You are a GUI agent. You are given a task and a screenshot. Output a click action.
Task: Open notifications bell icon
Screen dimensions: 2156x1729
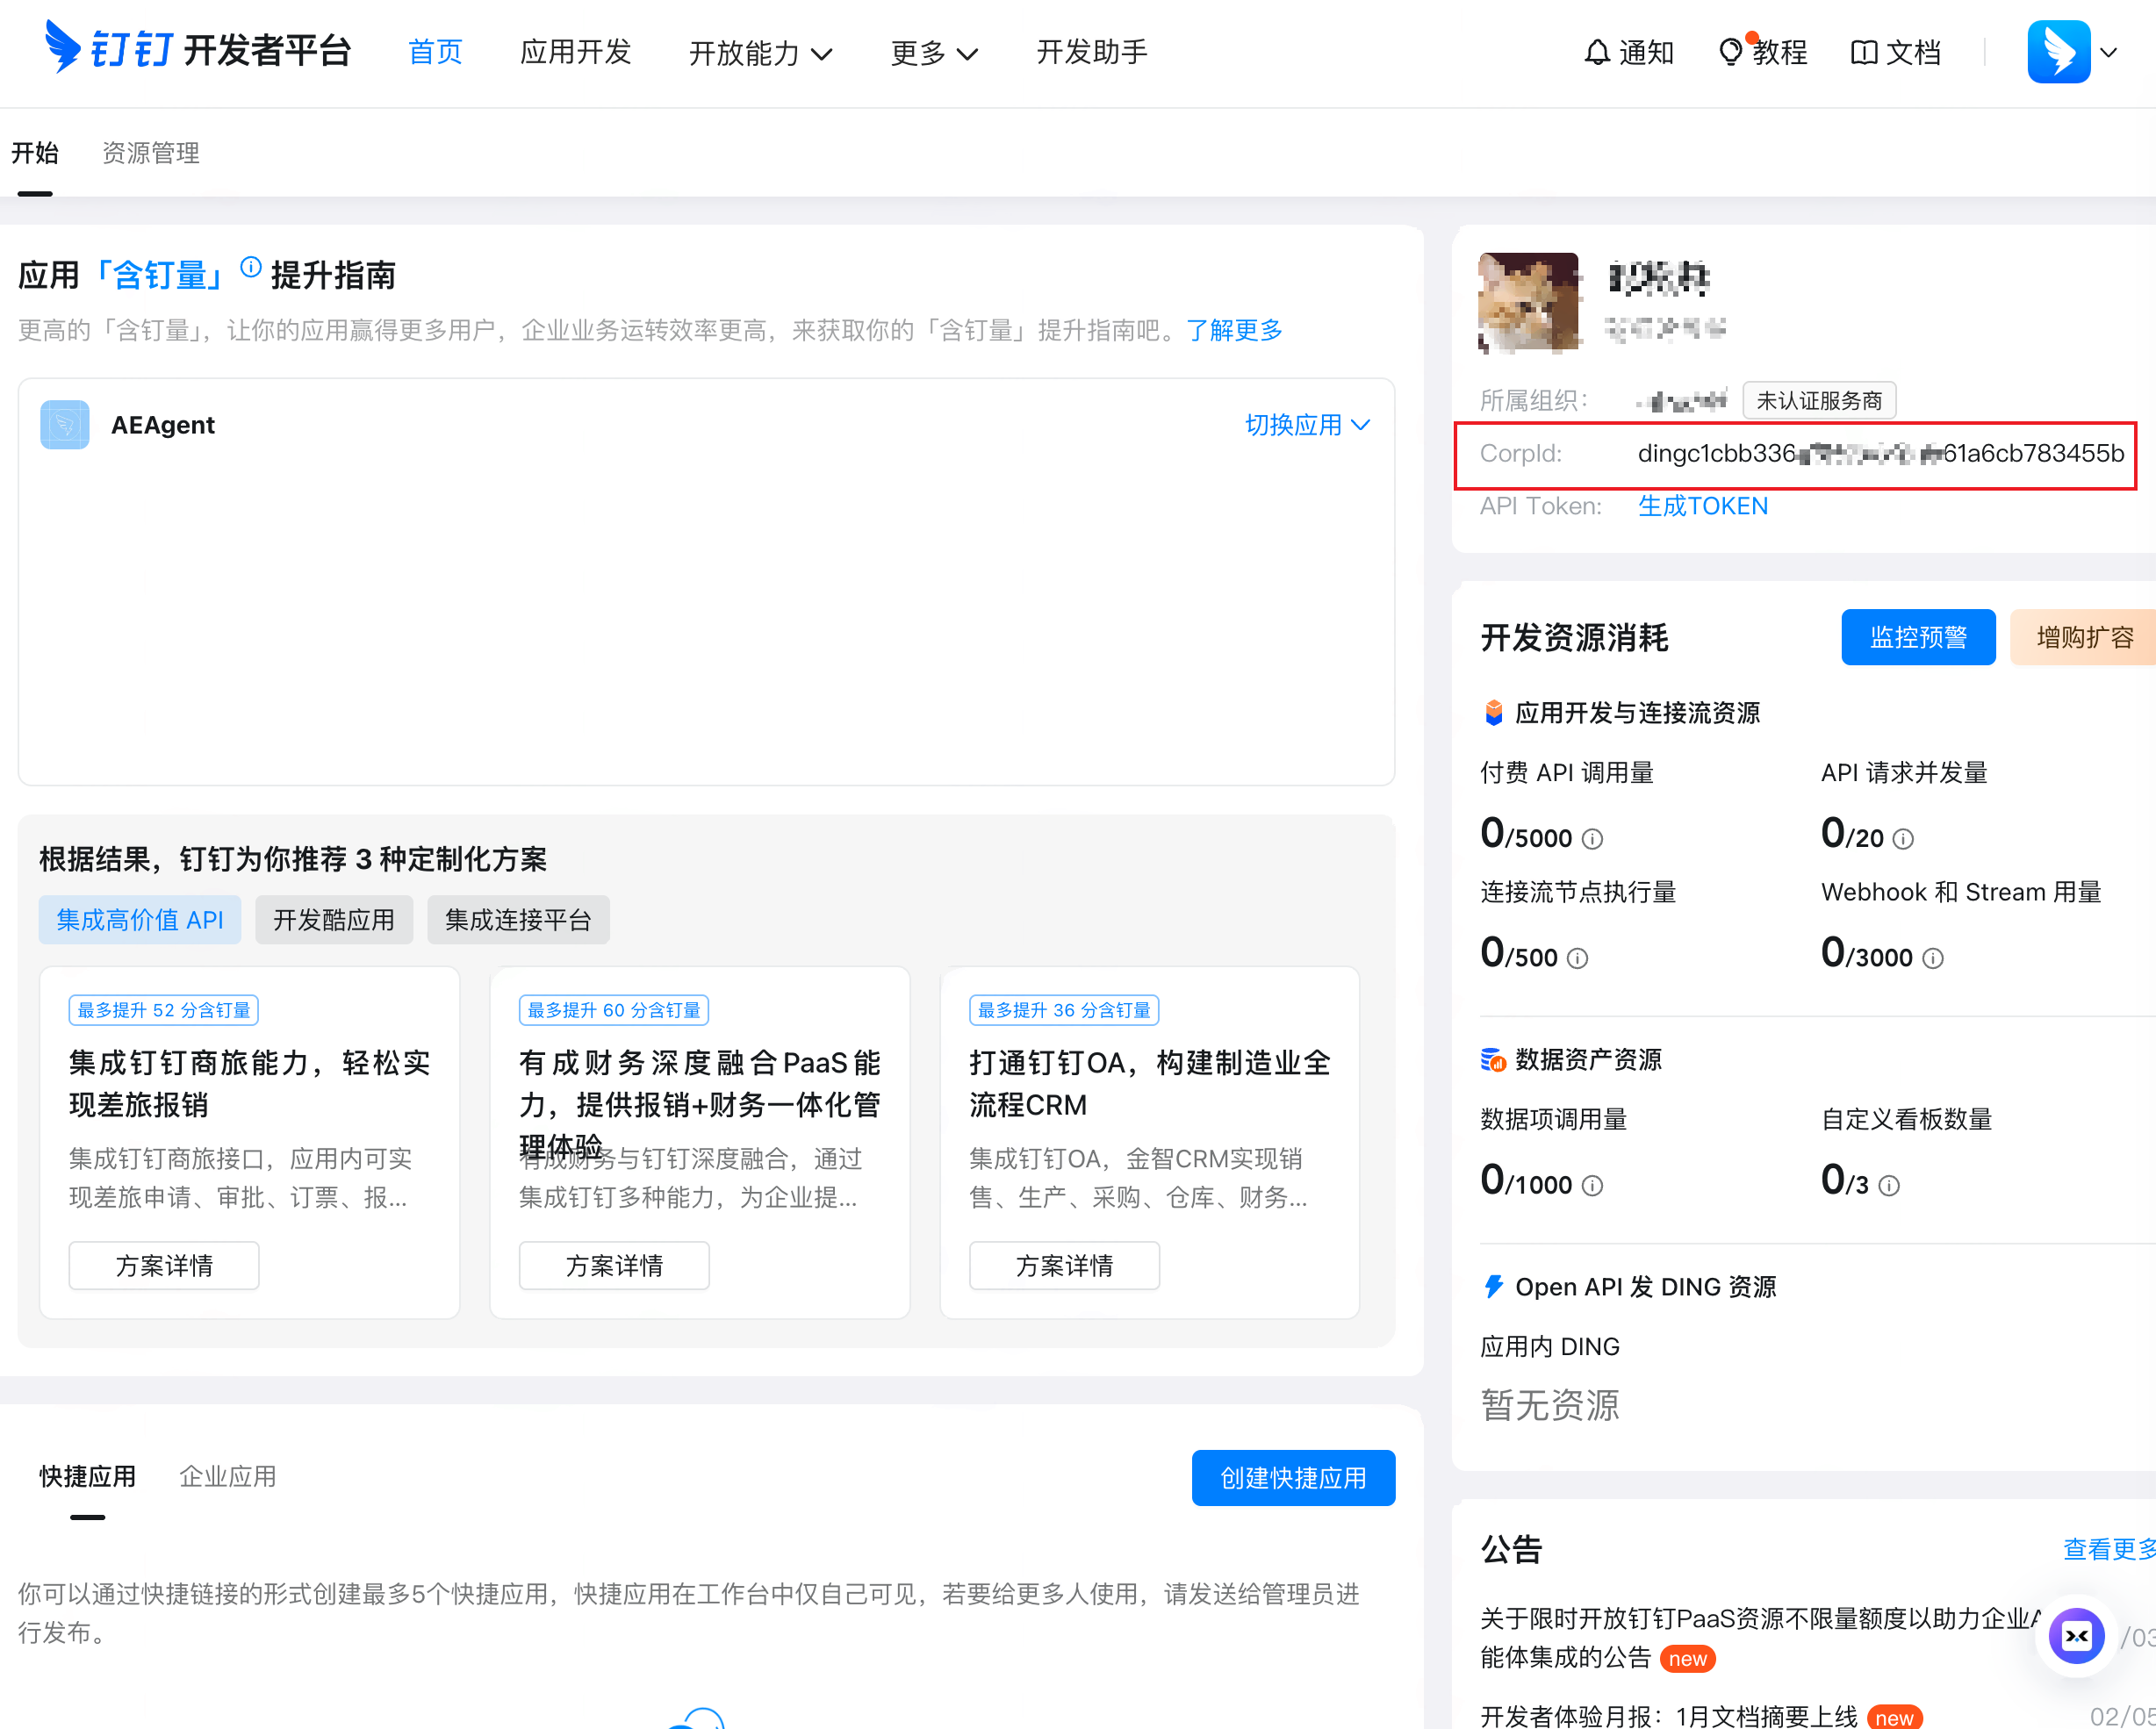point(1597,52)
